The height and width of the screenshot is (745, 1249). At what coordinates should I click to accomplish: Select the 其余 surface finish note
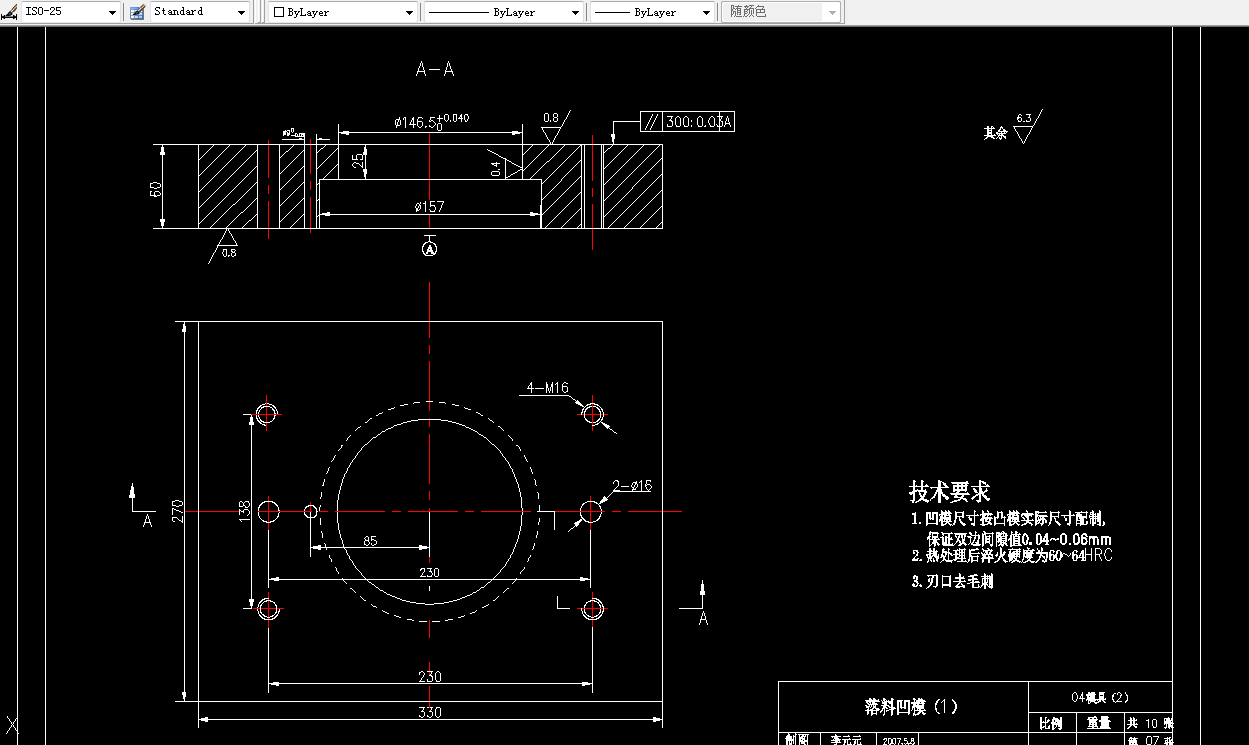[995, 132]
